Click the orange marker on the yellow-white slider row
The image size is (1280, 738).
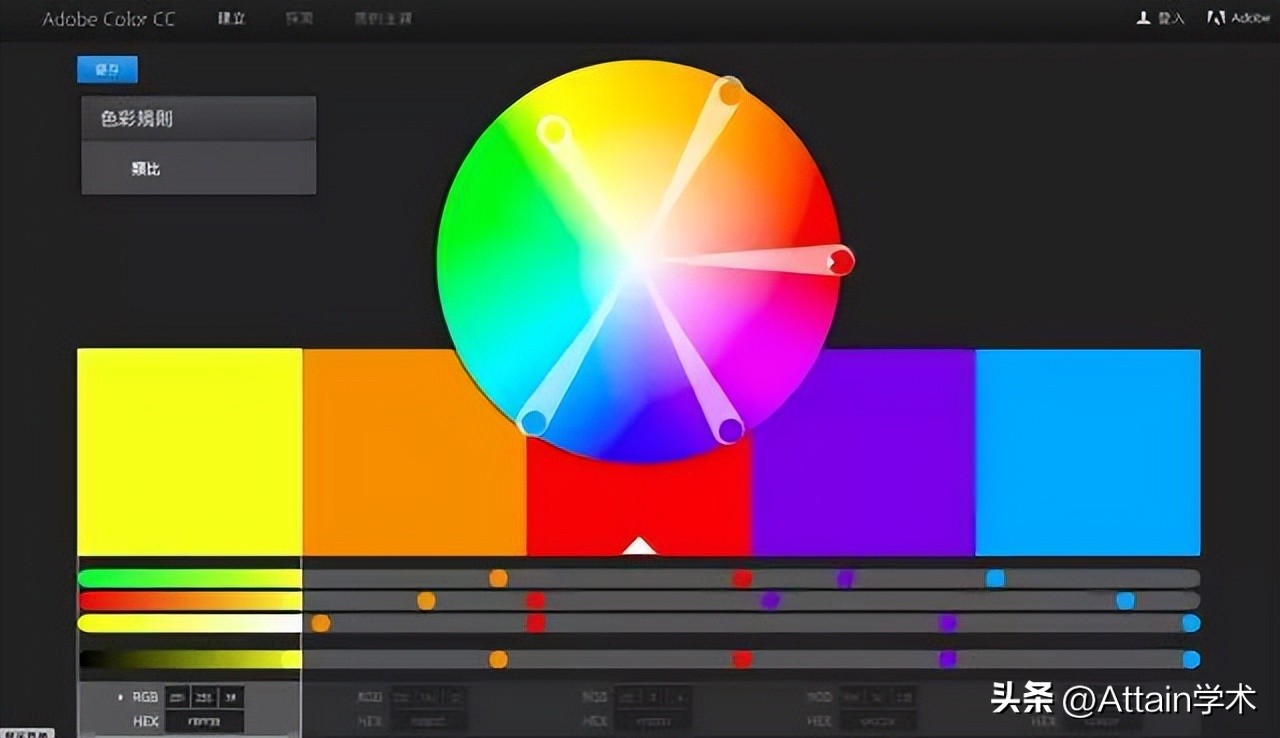click(x=321, y=623)
